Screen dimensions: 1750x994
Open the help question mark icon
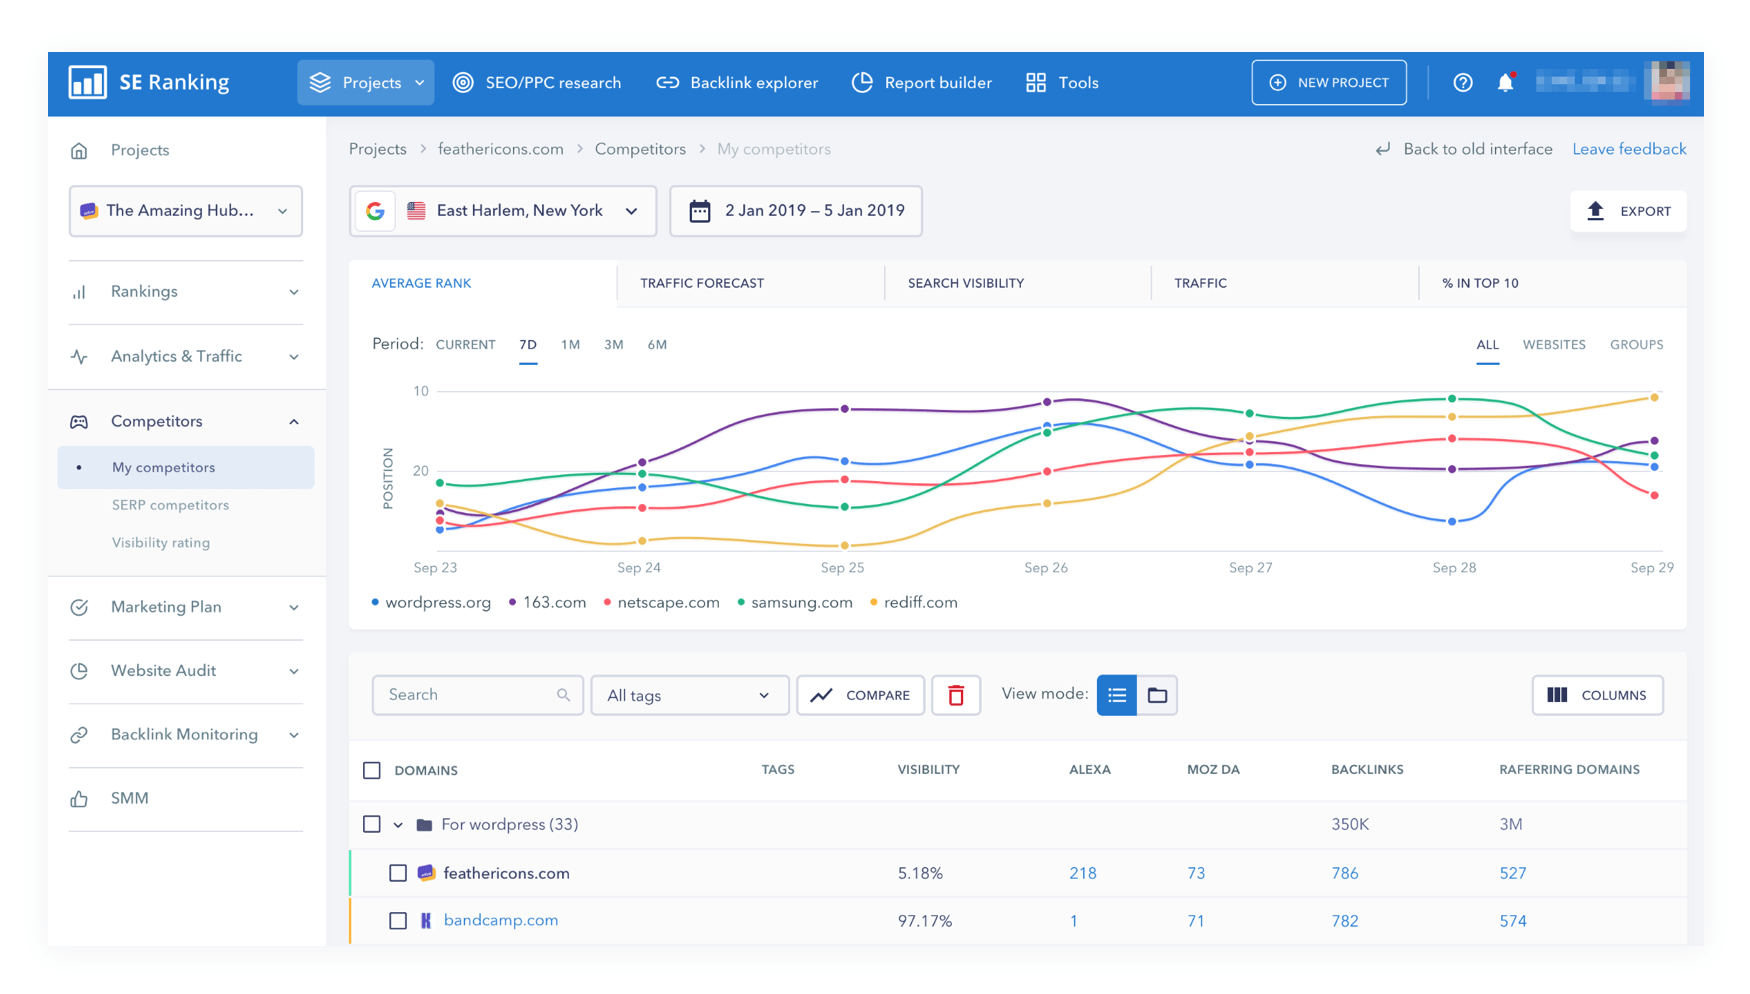1463,82
